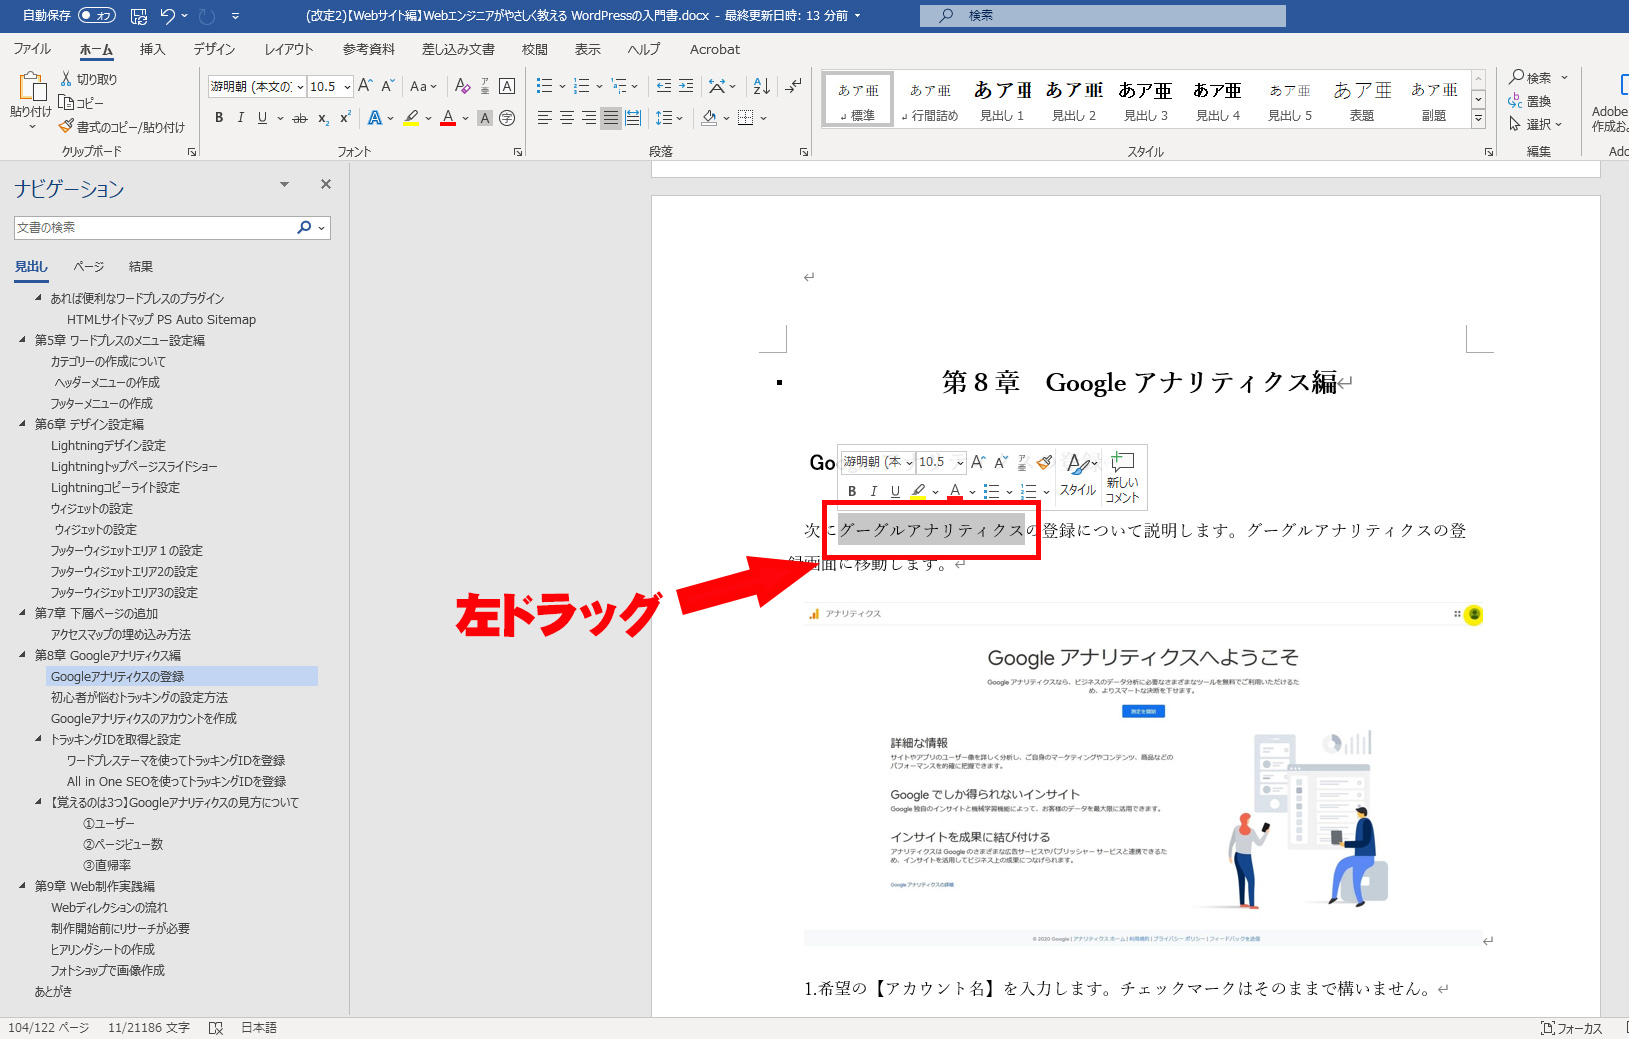1629x1039 pixels.
Task: Toggle Underline in the ribbon Font group
Action: (x=262, y=118)
